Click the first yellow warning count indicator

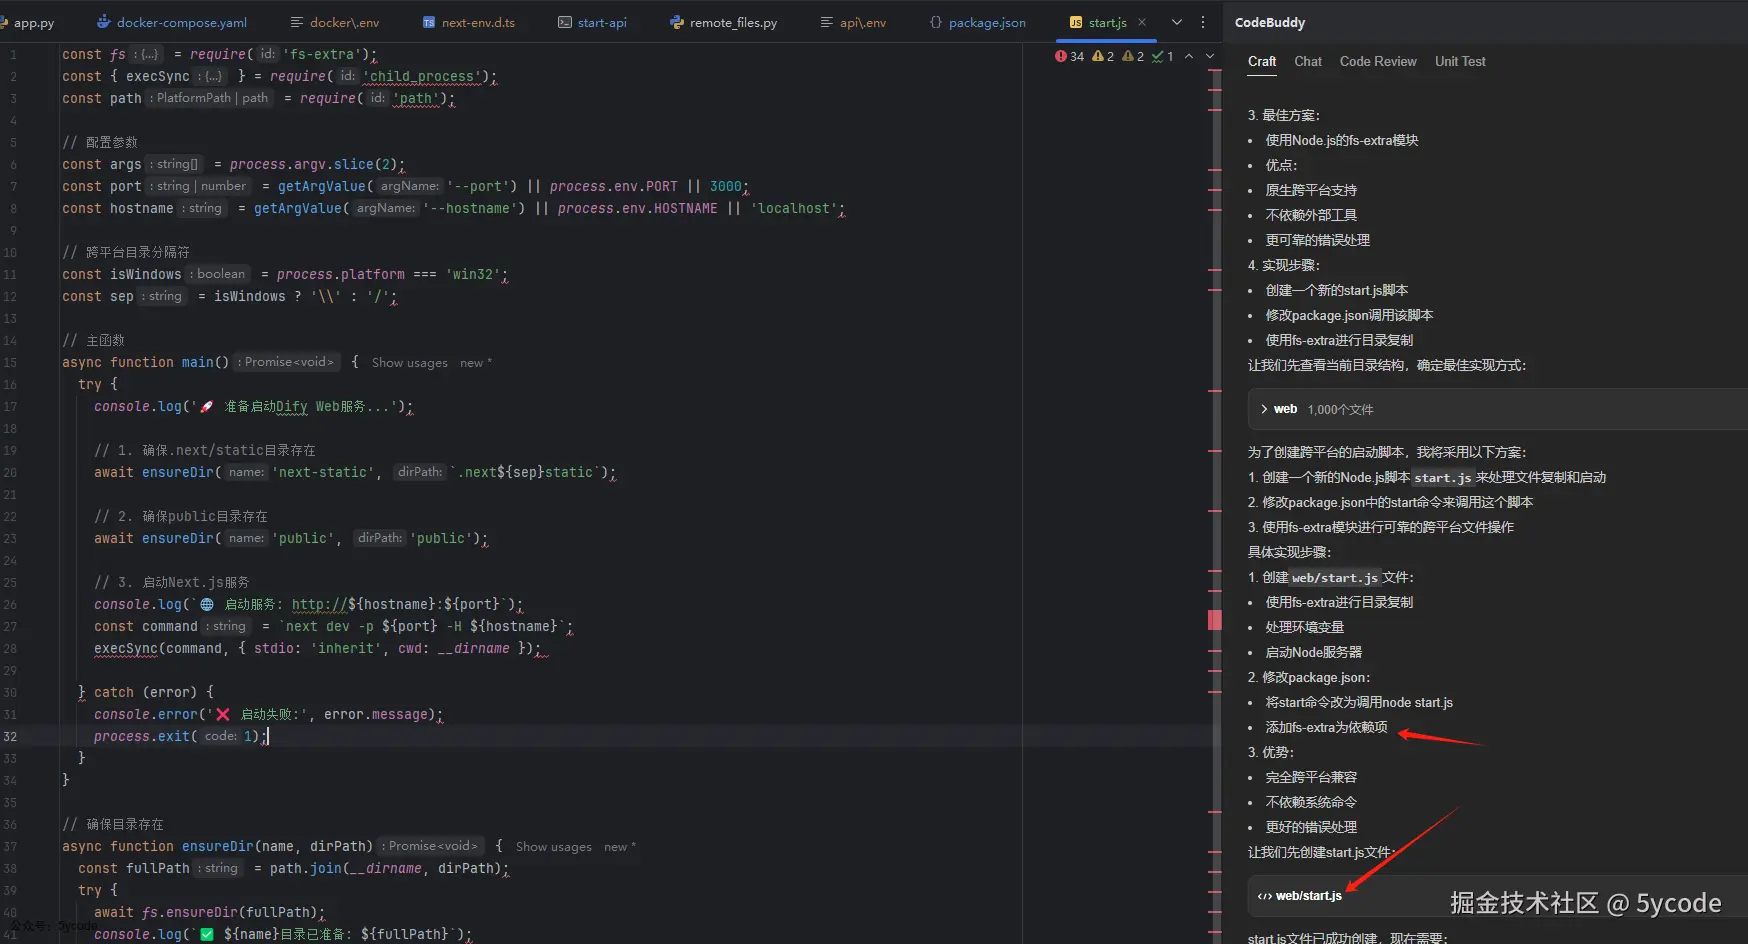[x=1103, y=56]
